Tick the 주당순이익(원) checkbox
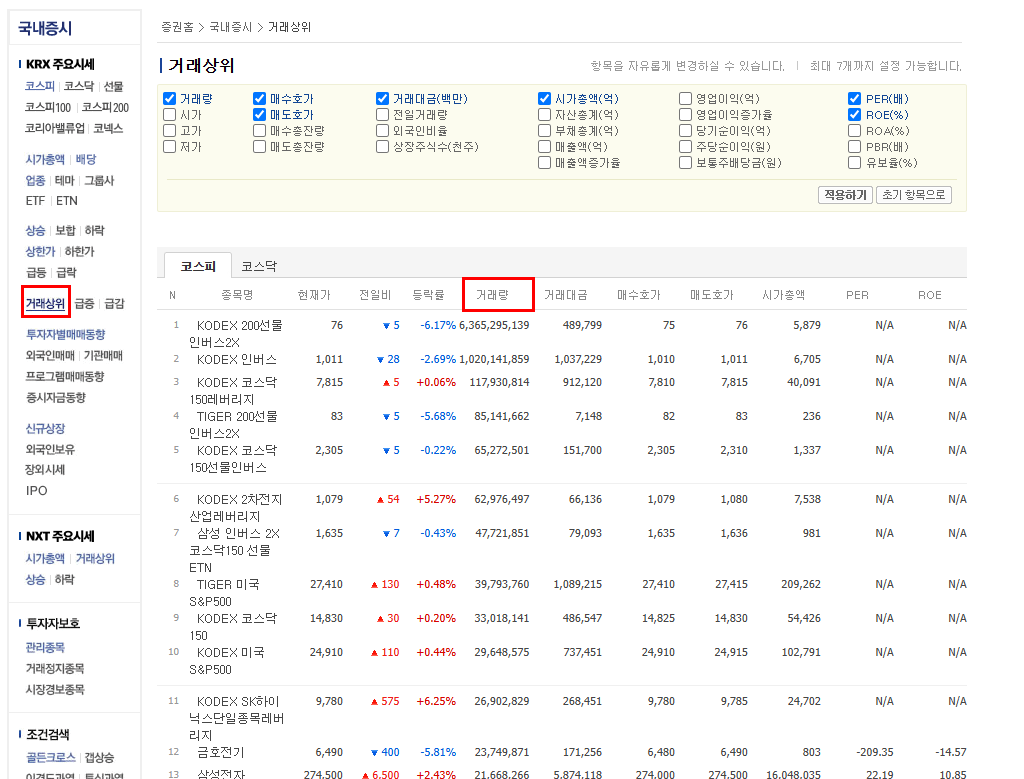 point(686,147)
